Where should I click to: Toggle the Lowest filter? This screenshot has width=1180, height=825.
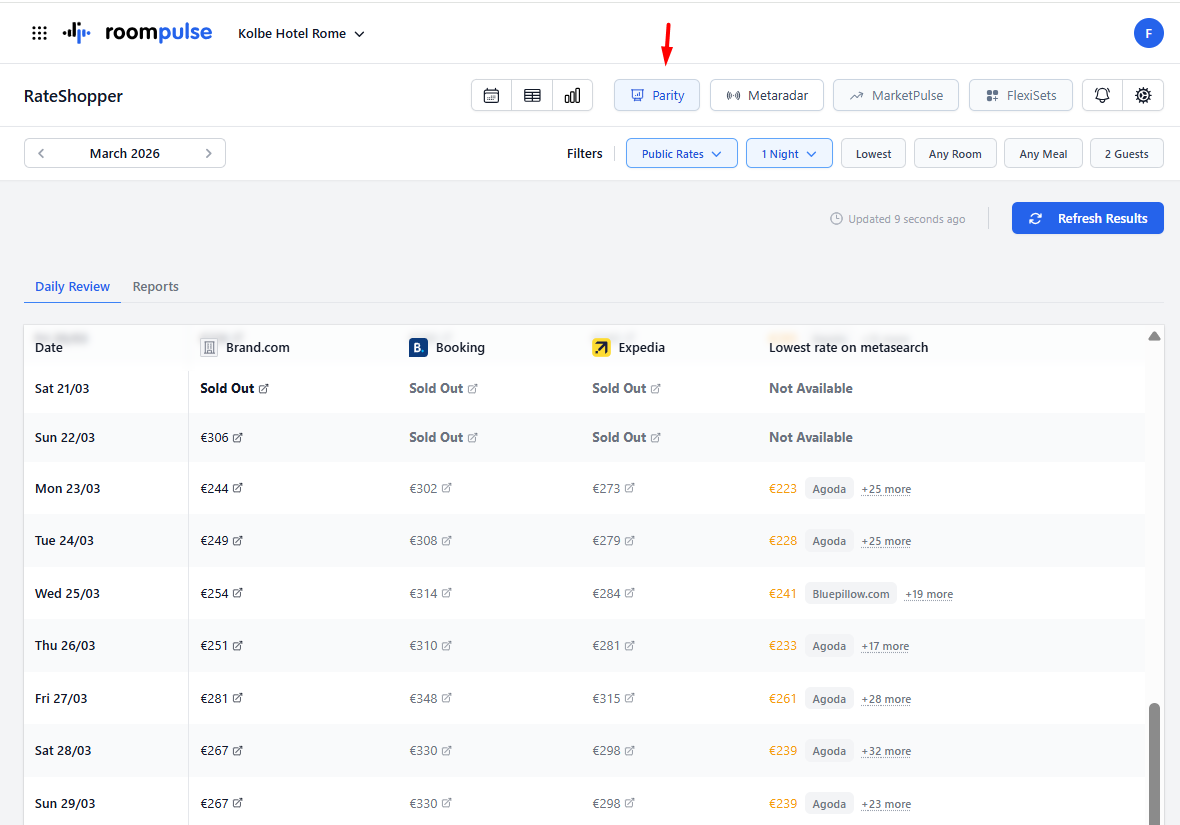[873, 154]
